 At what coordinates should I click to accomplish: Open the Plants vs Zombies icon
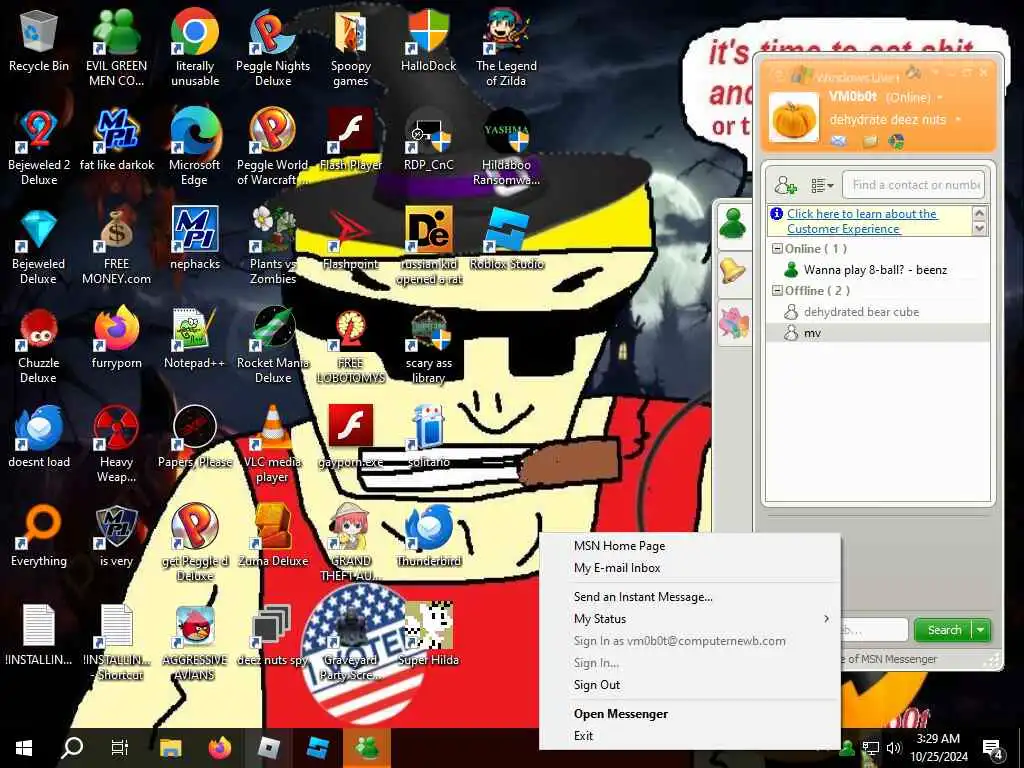273,246
